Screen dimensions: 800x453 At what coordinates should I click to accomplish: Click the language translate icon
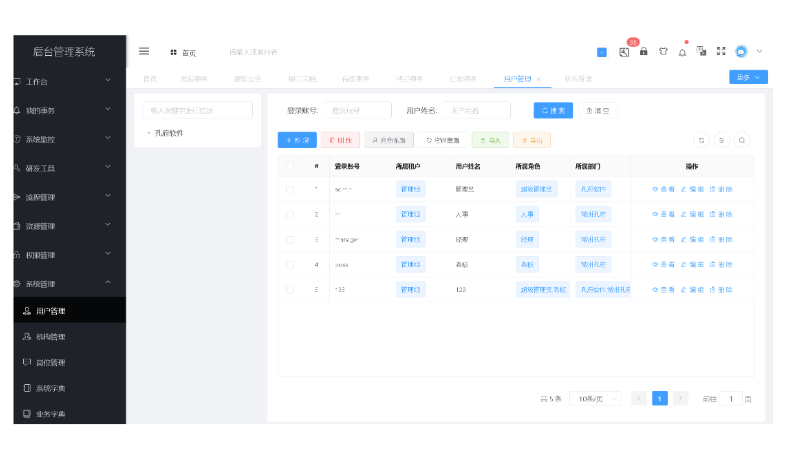coord(702,51)
